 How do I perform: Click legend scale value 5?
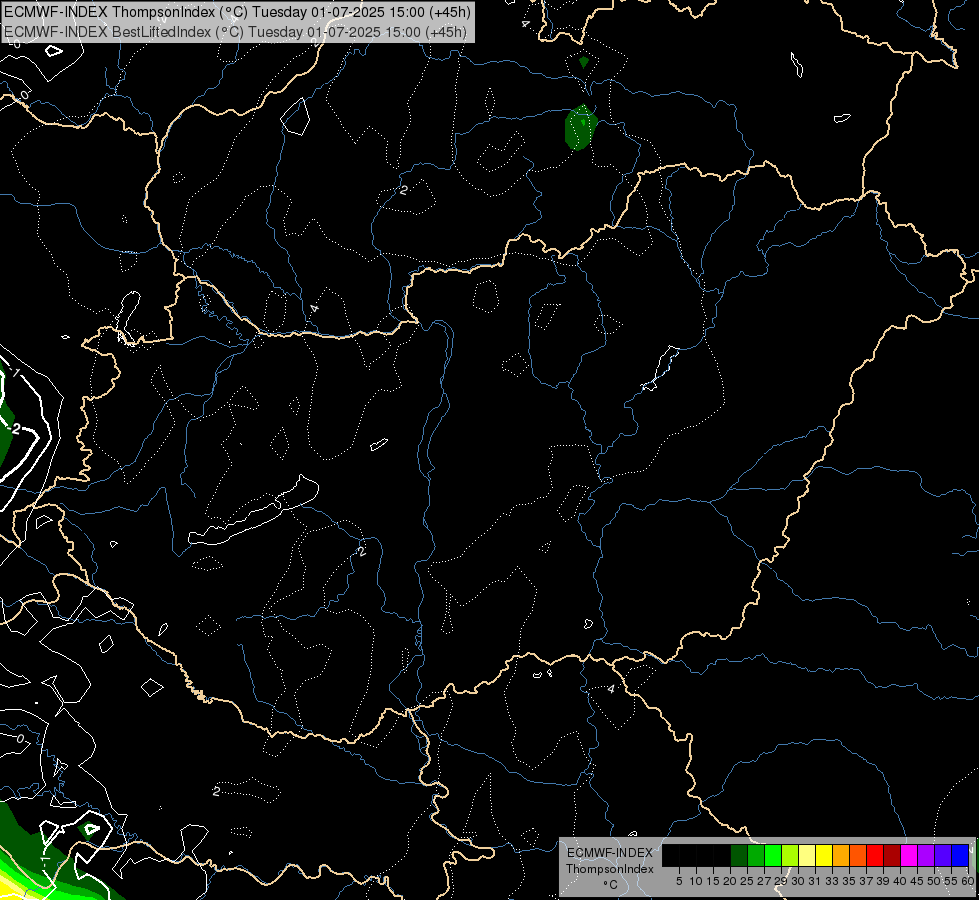click(x=679, y=881)
